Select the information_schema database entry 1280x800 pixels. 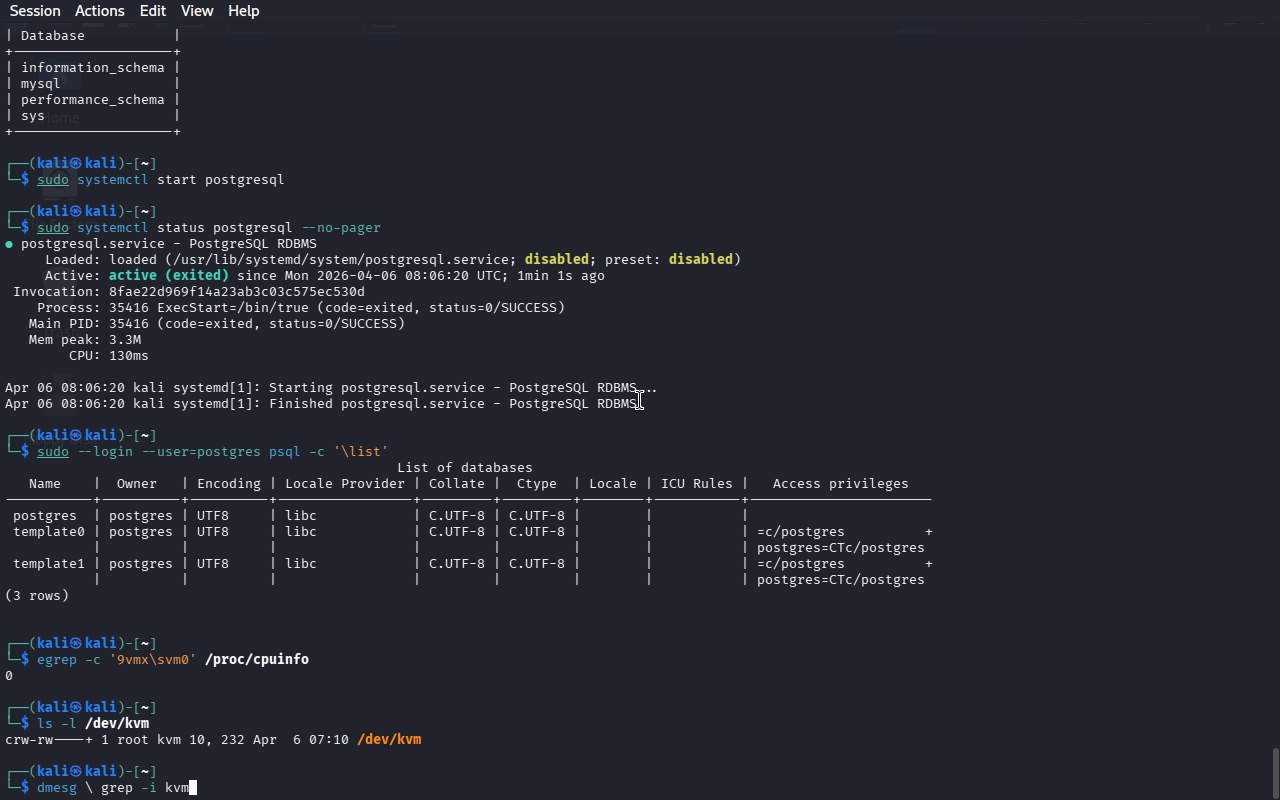(92, 68)
